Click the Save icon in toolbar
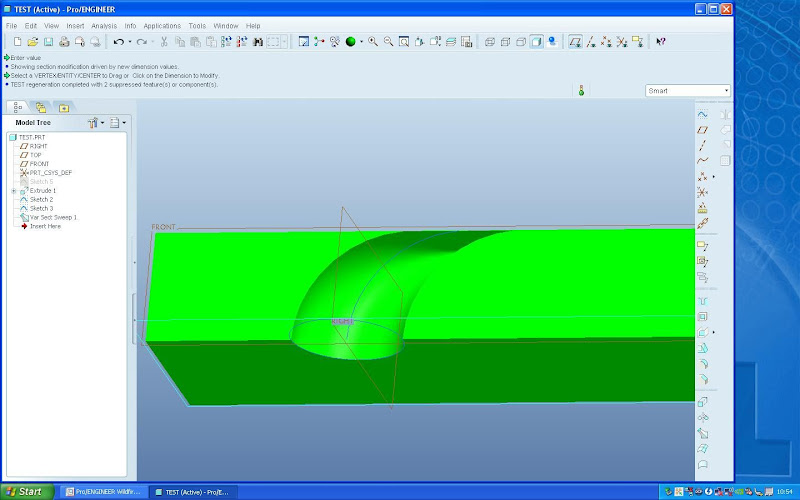 (47, 42)
